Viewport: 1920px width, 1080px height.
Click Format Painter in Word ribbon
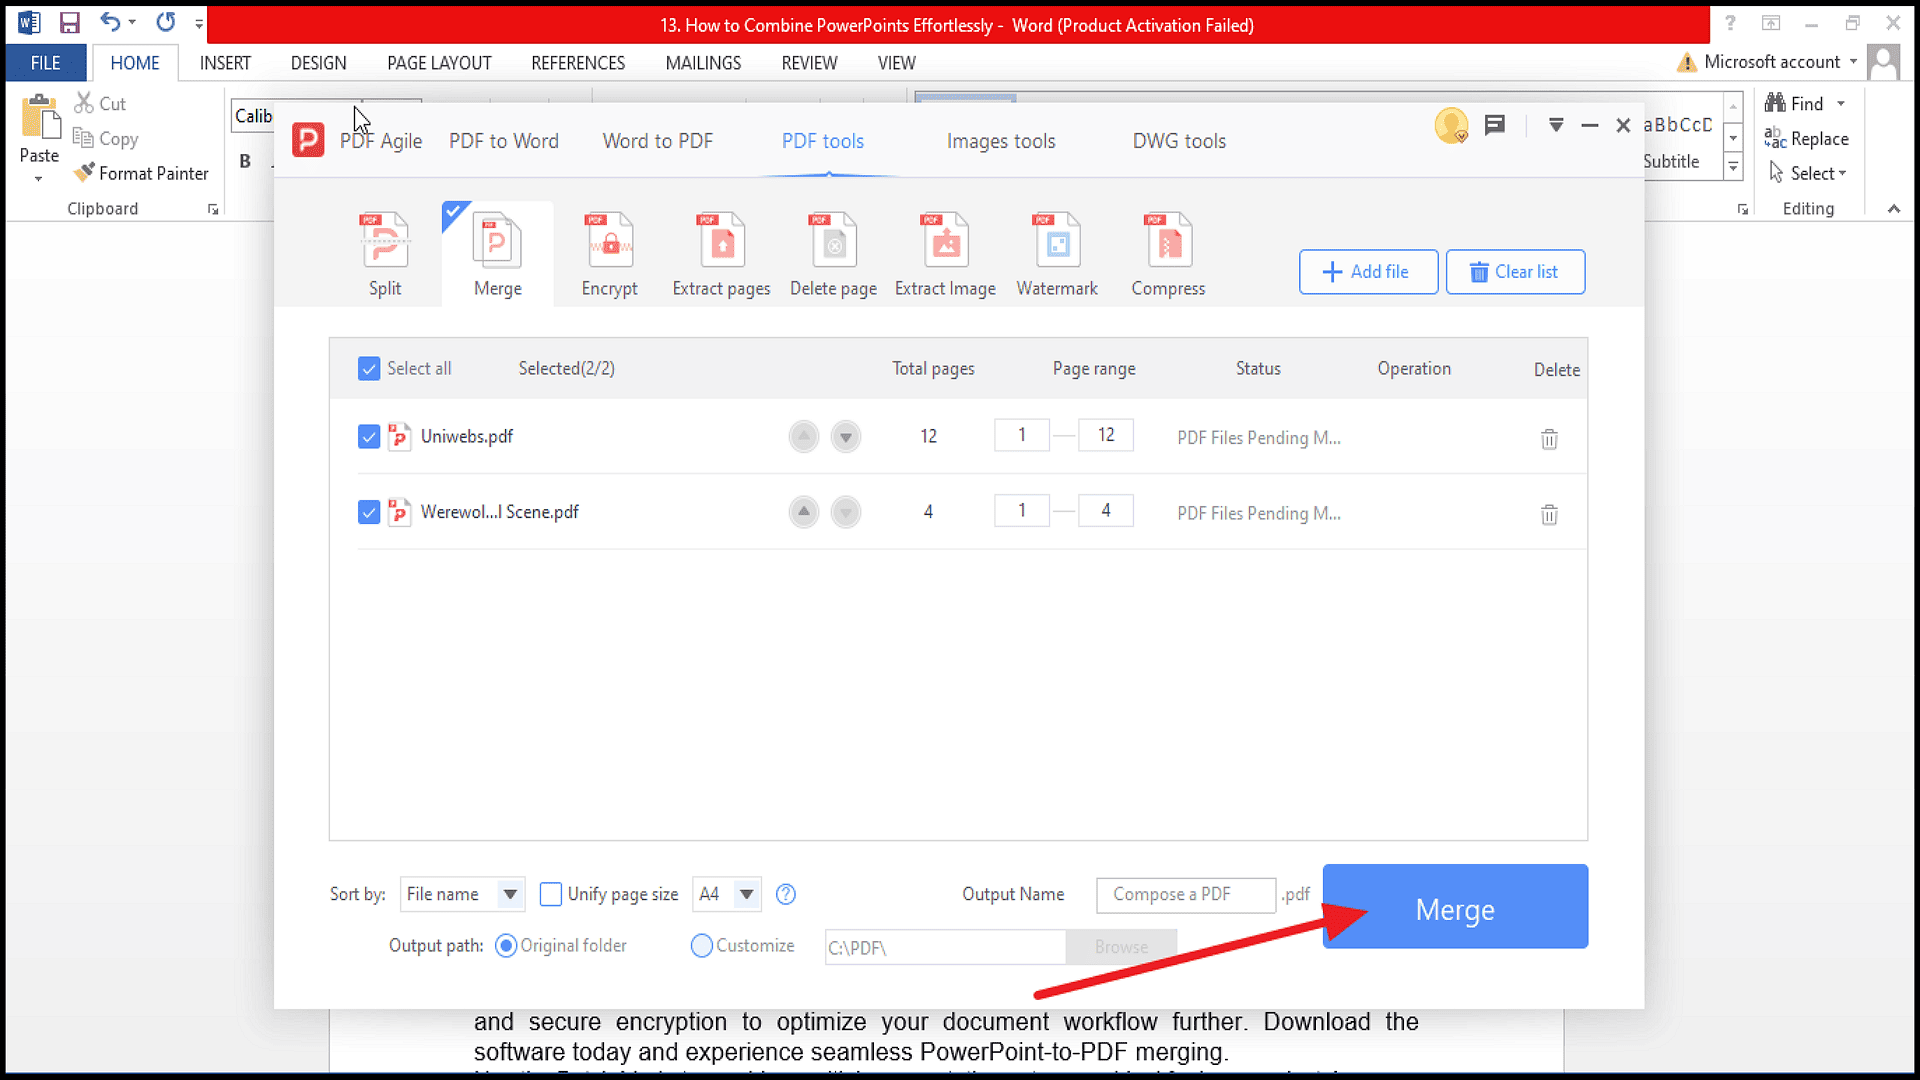click(141, 173)
